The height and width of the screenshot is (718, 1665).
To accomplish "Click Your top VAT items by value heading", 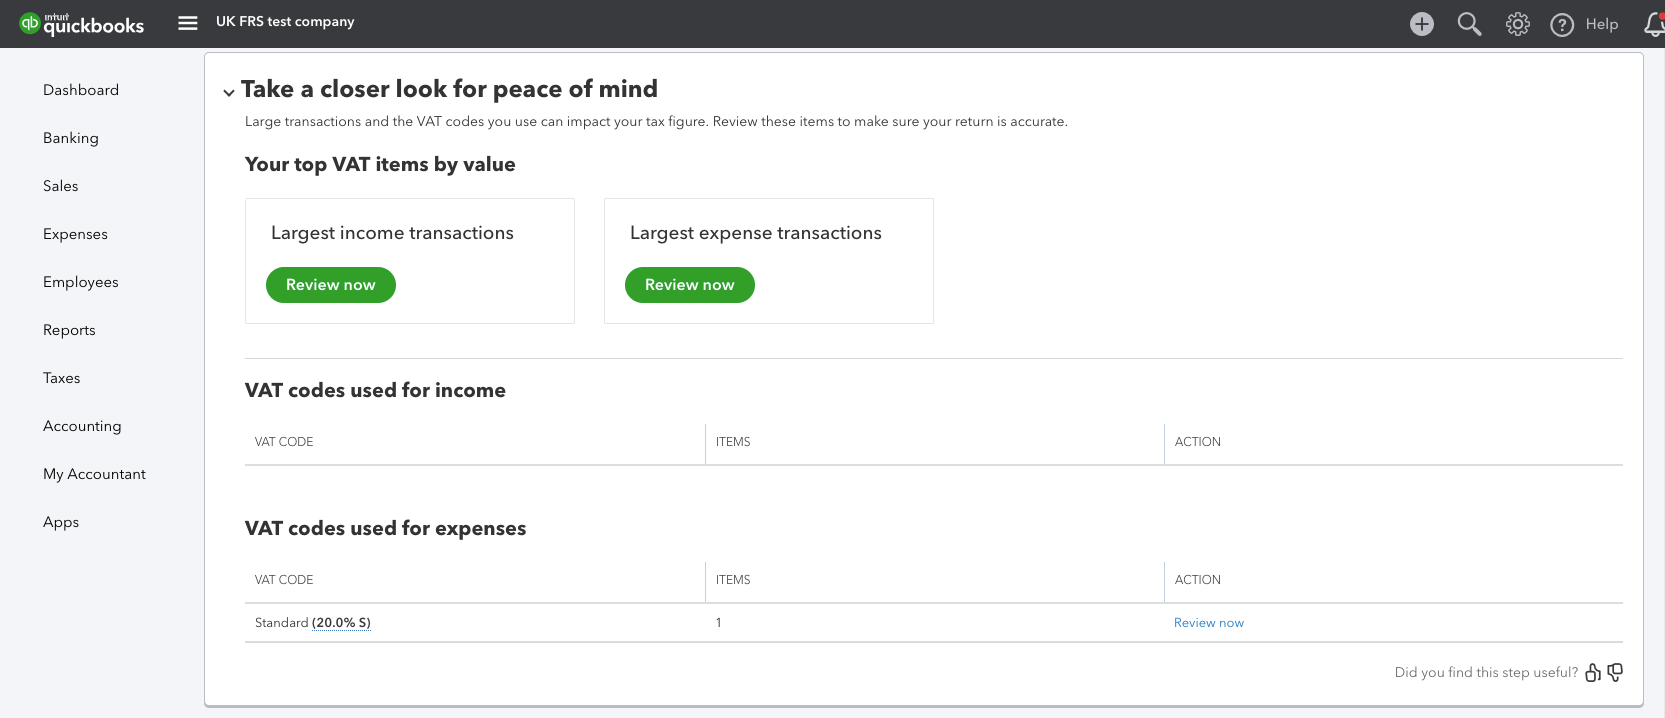I will (x=380, y=165).
